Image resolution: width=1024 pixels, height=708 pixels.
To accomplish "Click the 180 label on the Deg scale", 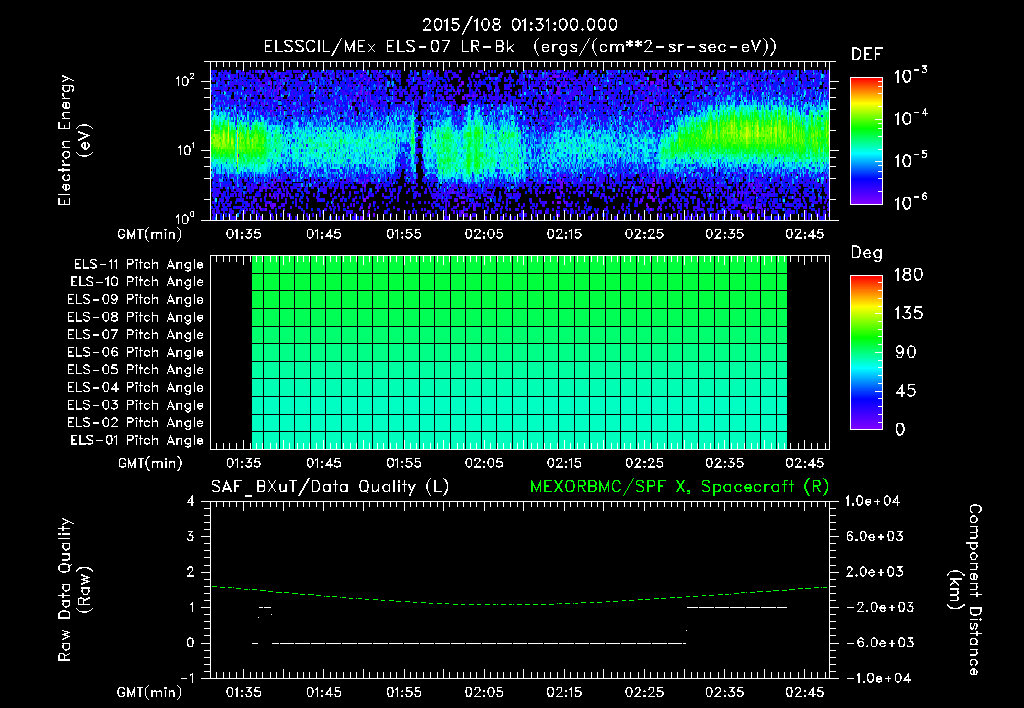I will pyautogui.click(x=908, y=275).
